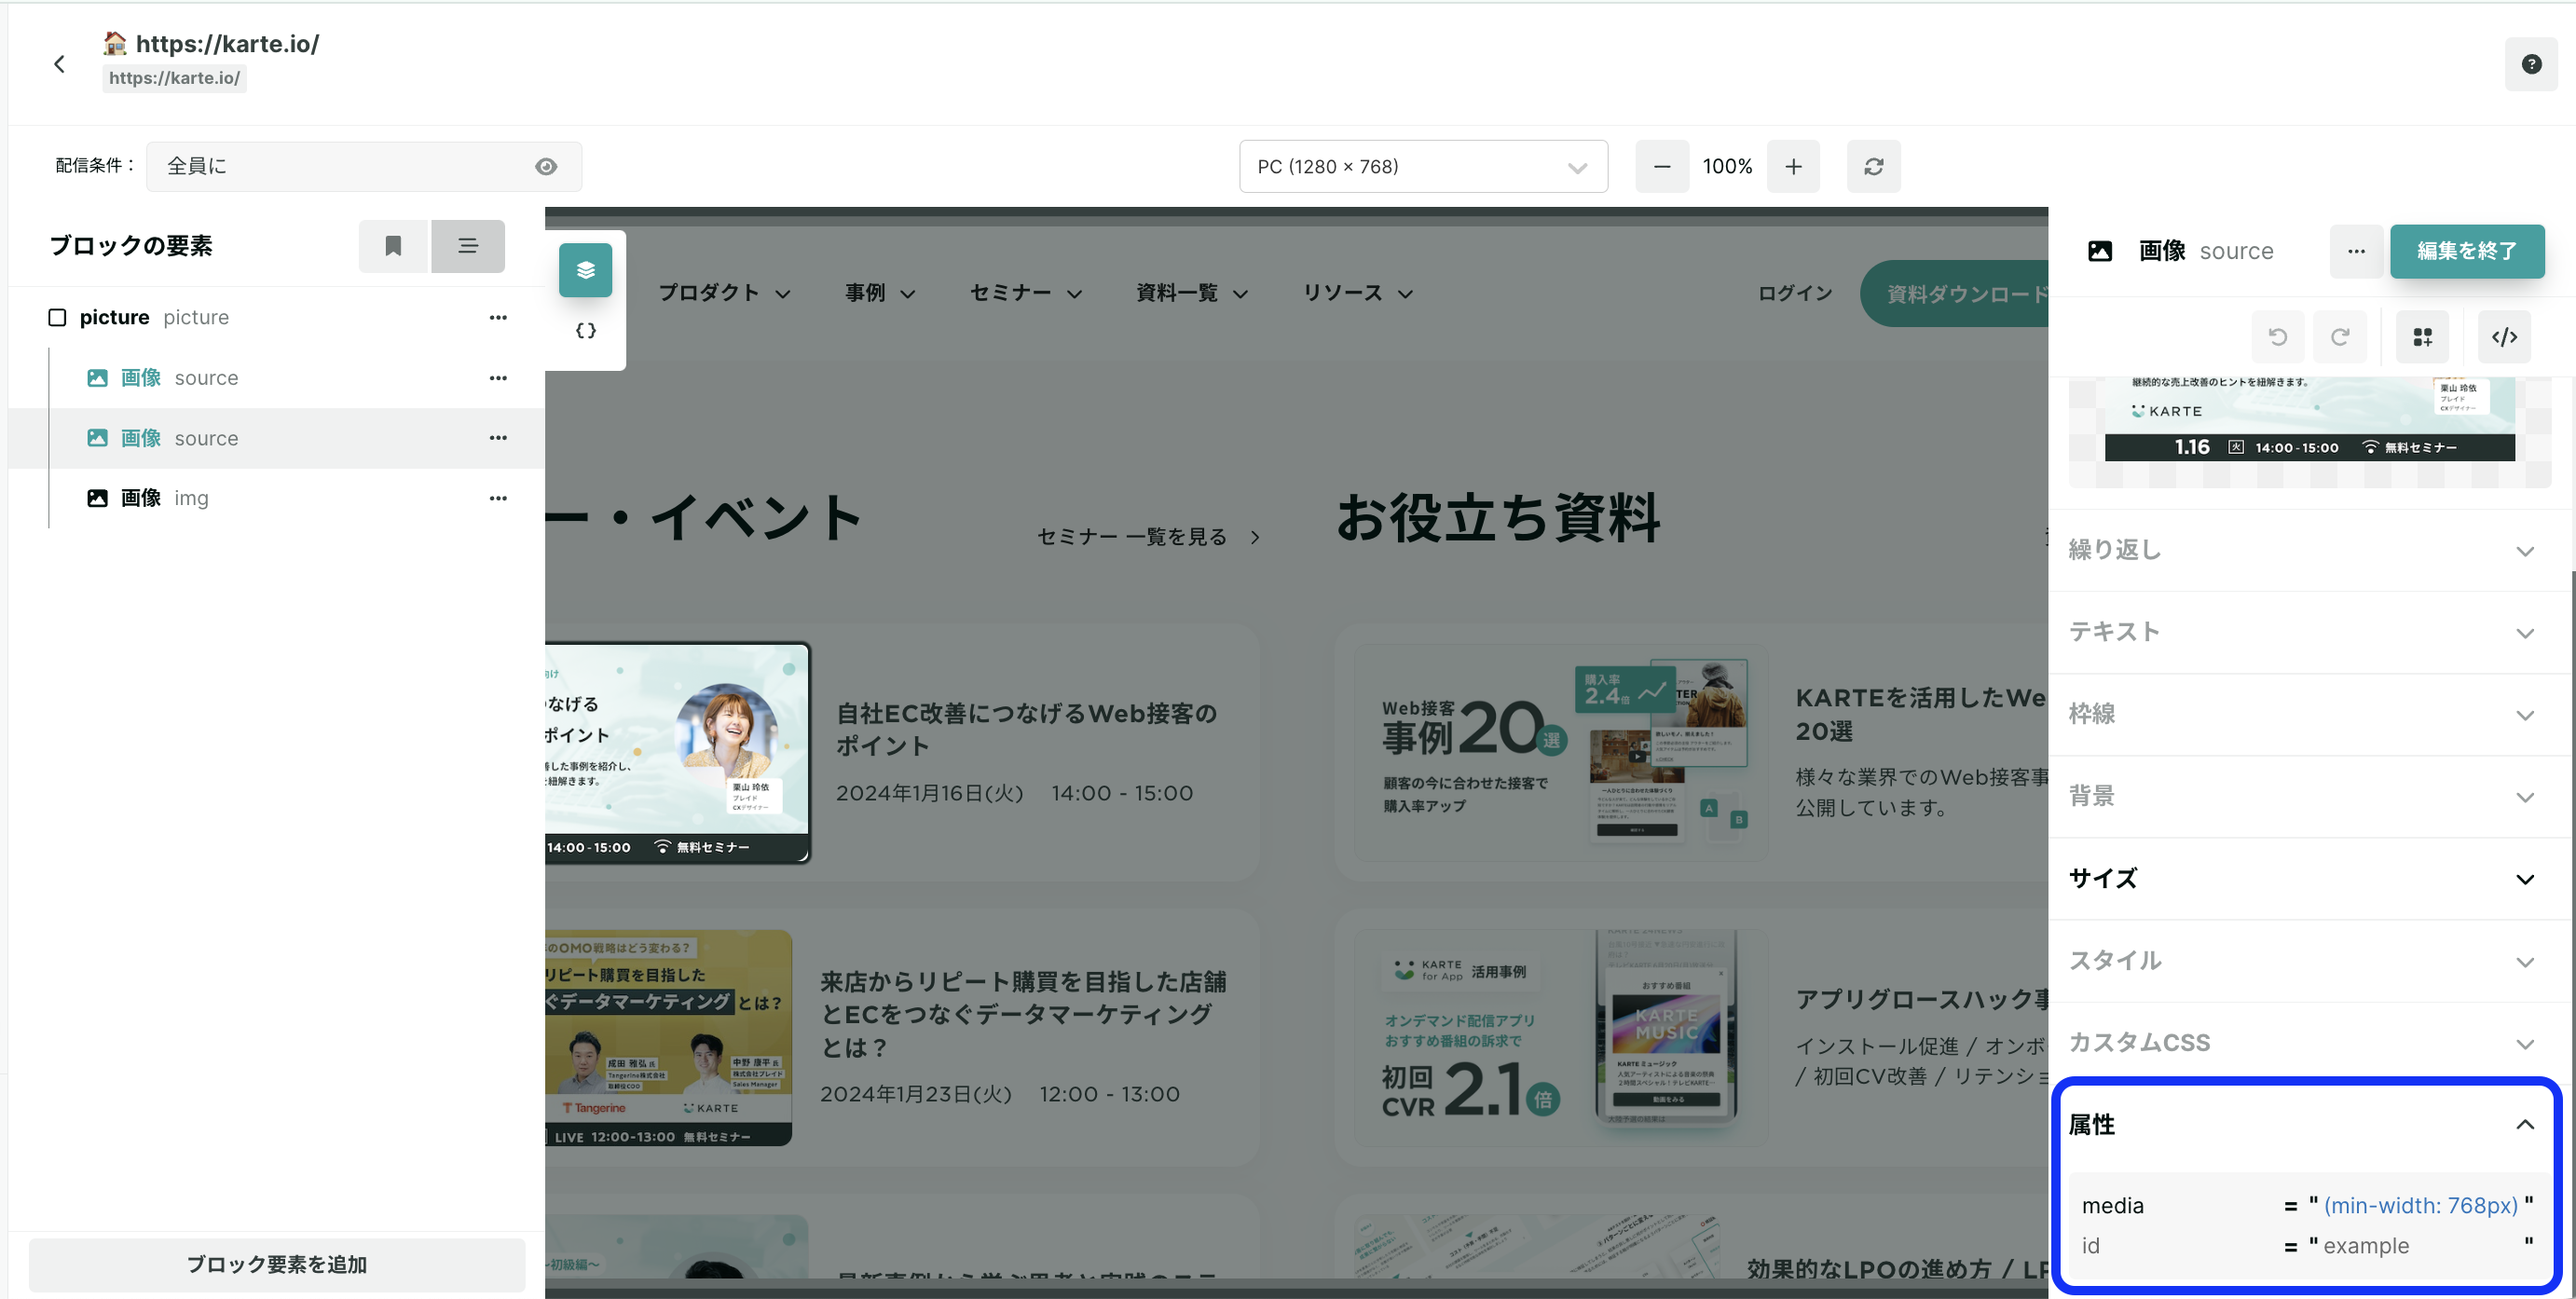Click the 編集を終了 button
The height and width of the screenshot is (1299, 2576).
point(2467,251)
